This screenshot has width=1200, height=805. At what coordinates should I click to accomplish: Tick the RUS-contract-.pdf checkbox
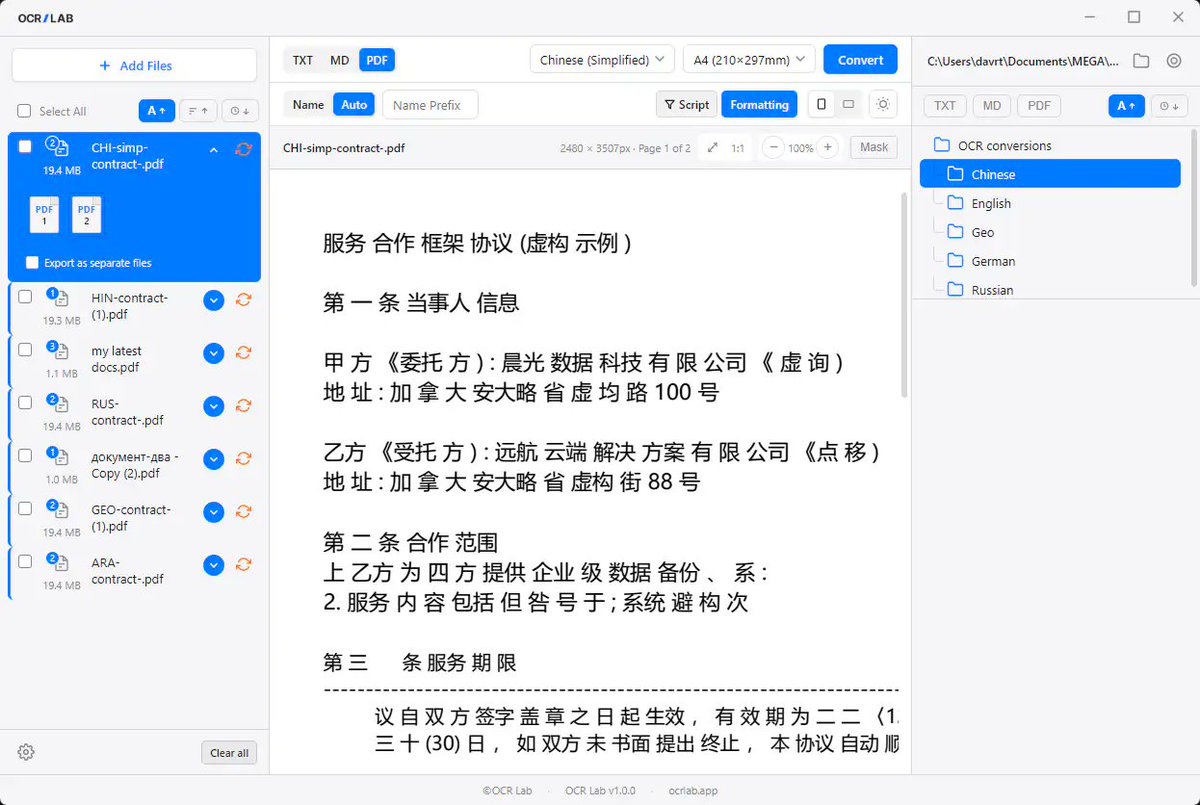(x=25, y=402)
